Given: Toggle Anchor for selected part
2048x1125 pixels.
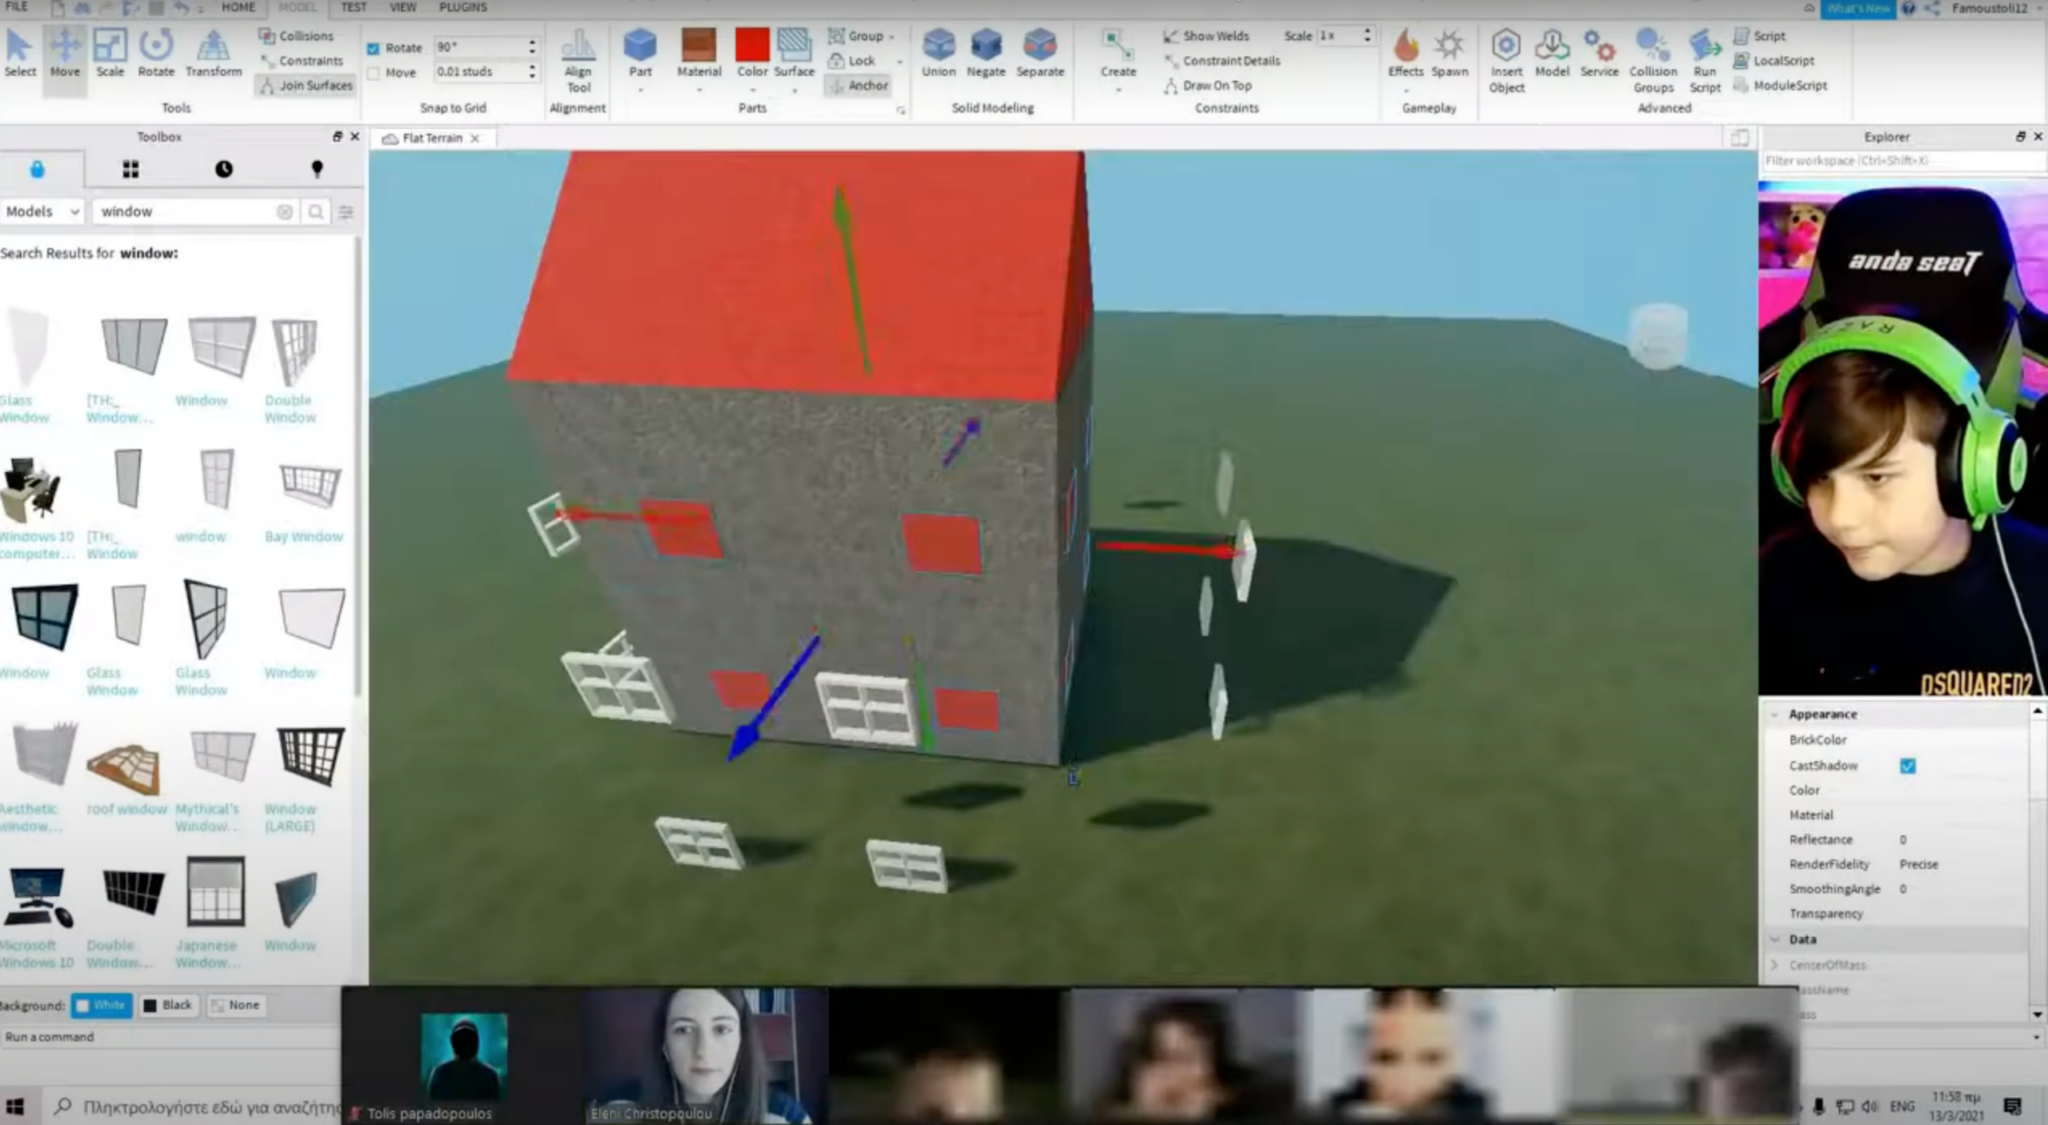Looking at the screenshot, I should (x=858, y=86).
